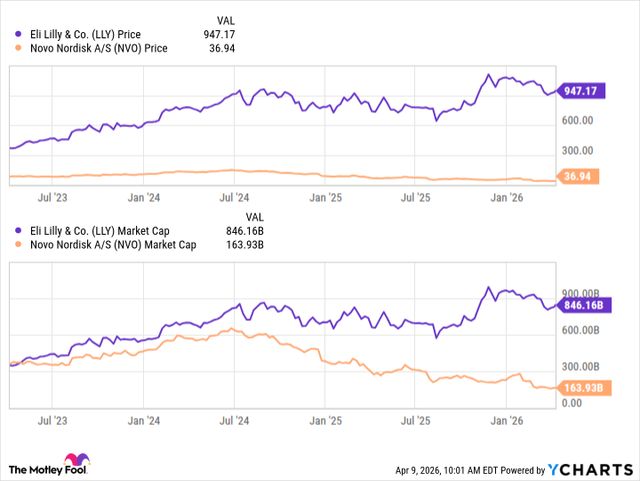Click The Motley Fool wordmark text
This screenshot has width=640, height=481.
[35, 468]
